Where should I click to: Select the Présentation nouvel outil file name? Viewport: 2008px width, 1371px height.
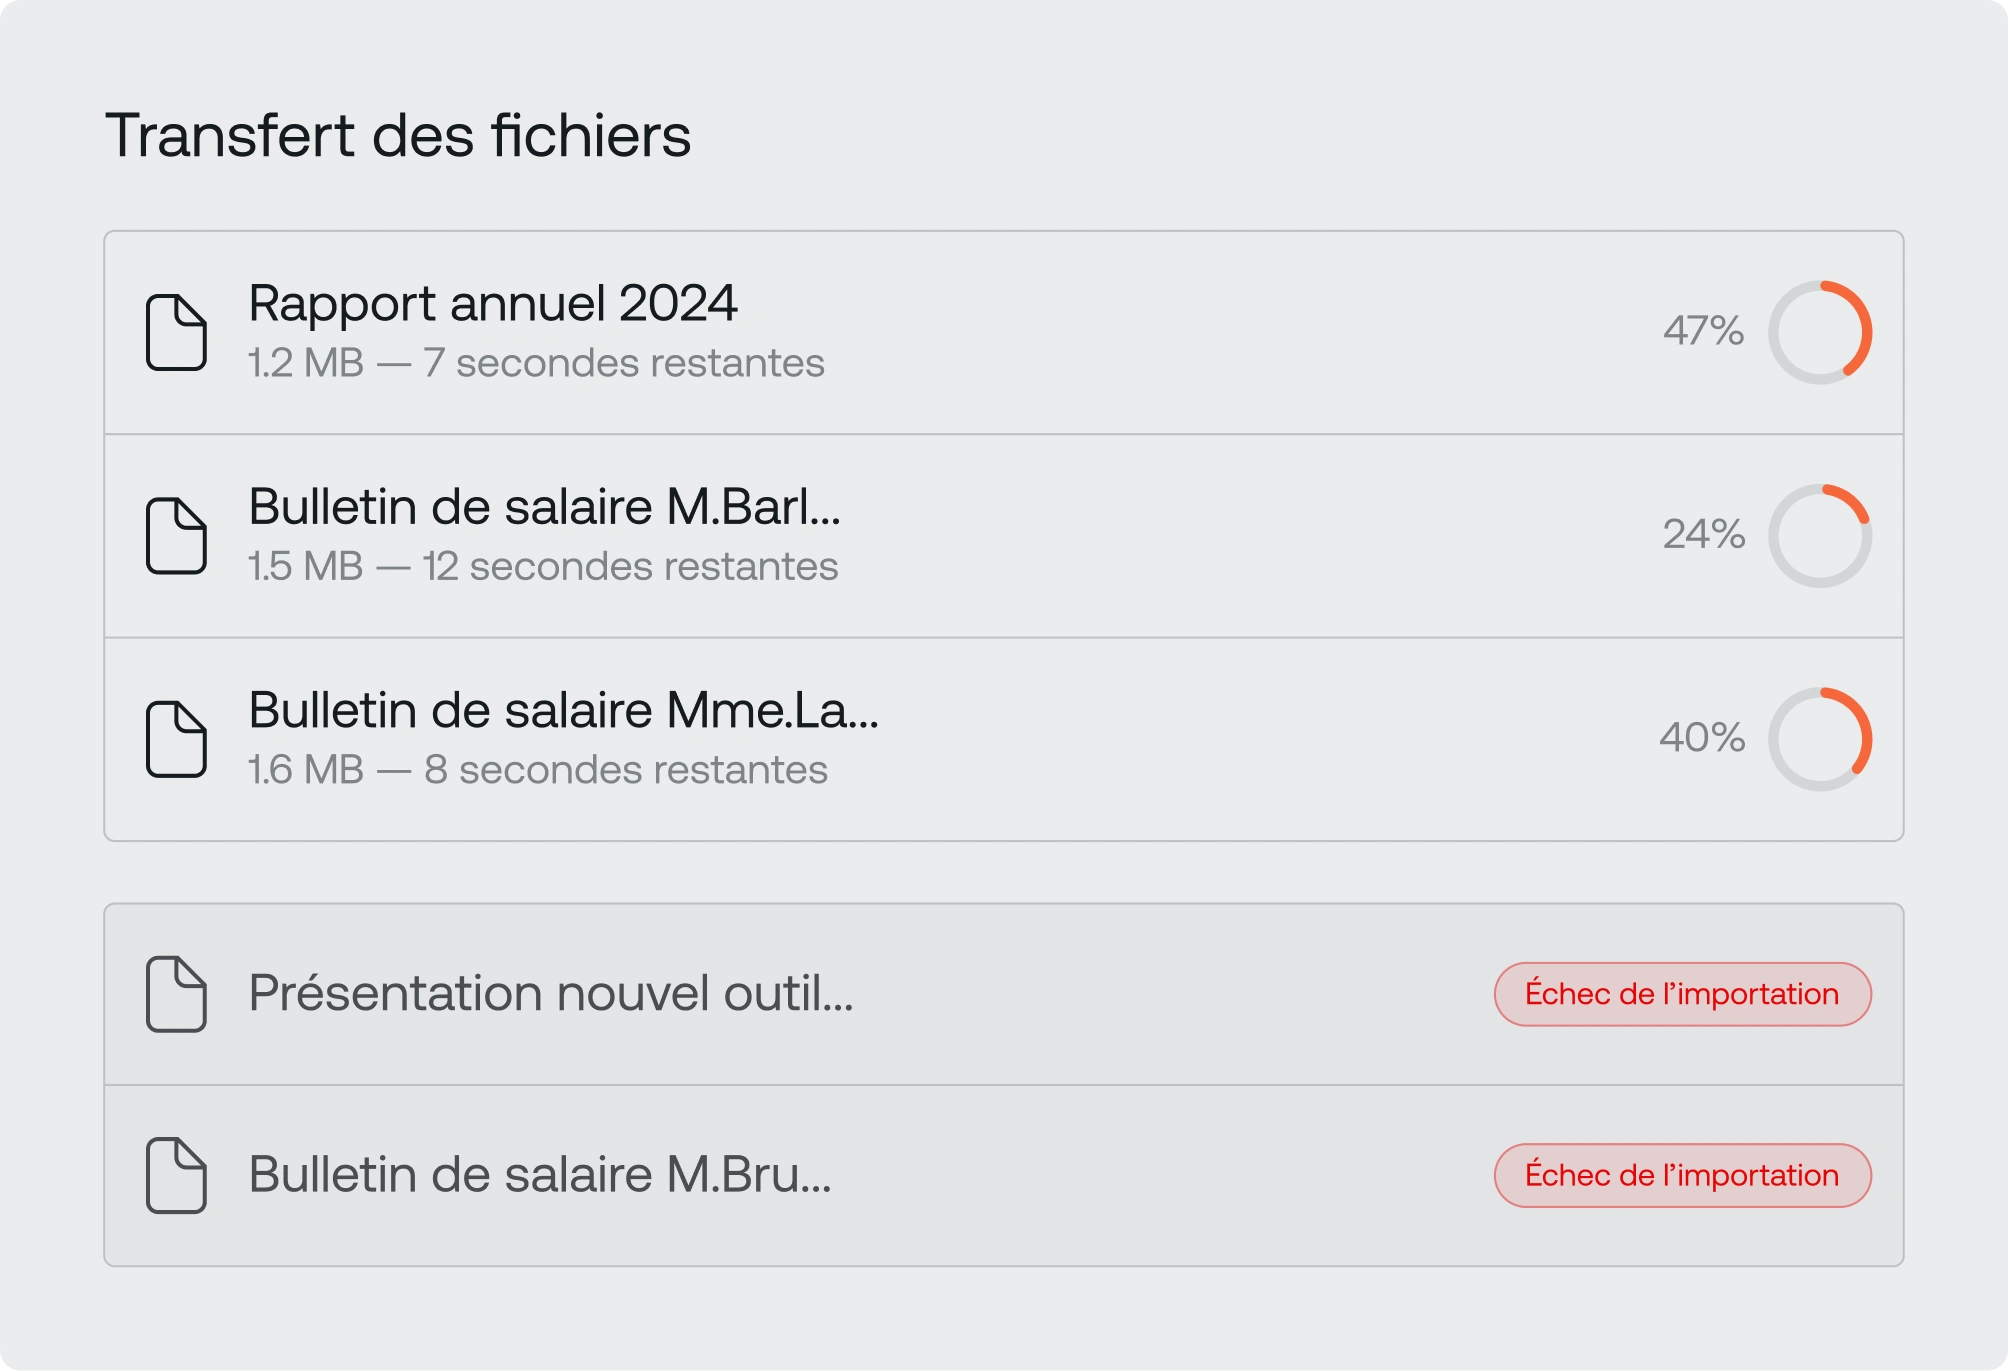click(550, 993)
